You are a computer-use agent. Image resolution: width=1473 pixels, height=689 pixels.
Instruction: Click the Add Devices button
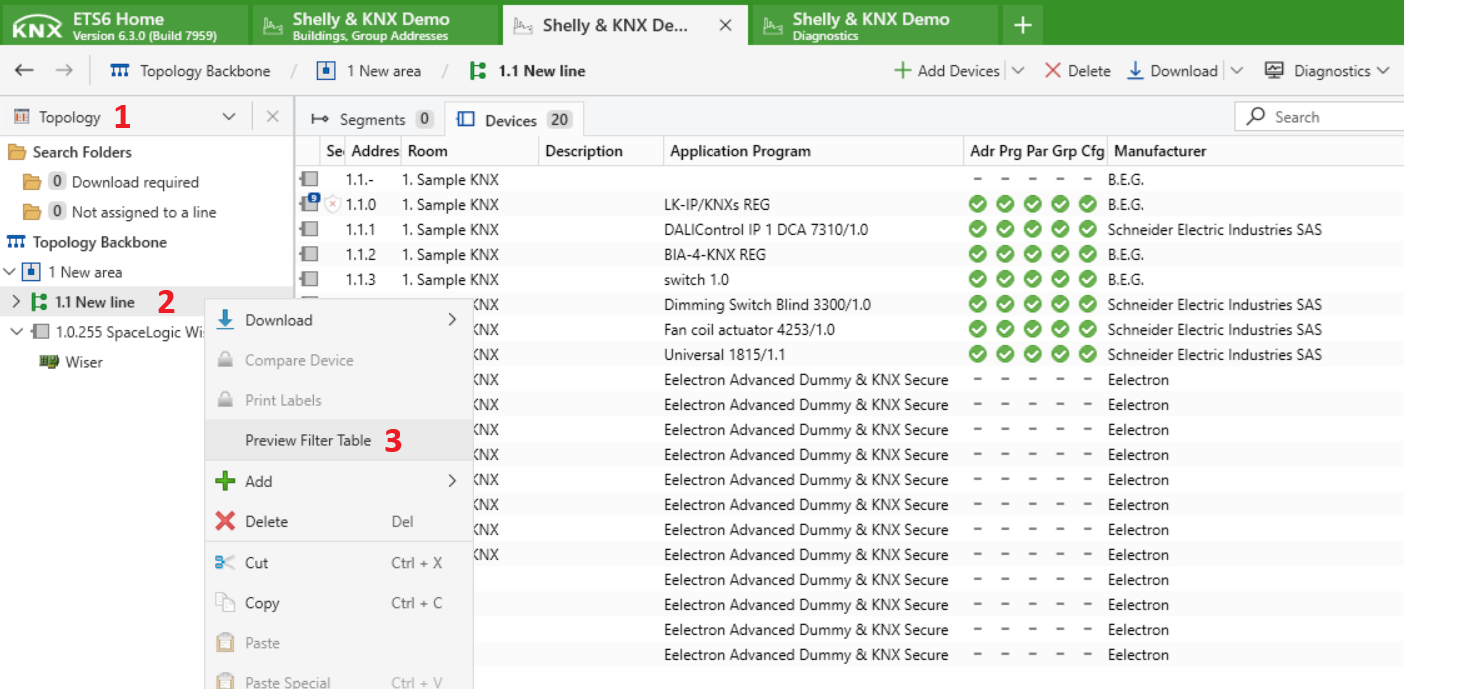(946, 71)
